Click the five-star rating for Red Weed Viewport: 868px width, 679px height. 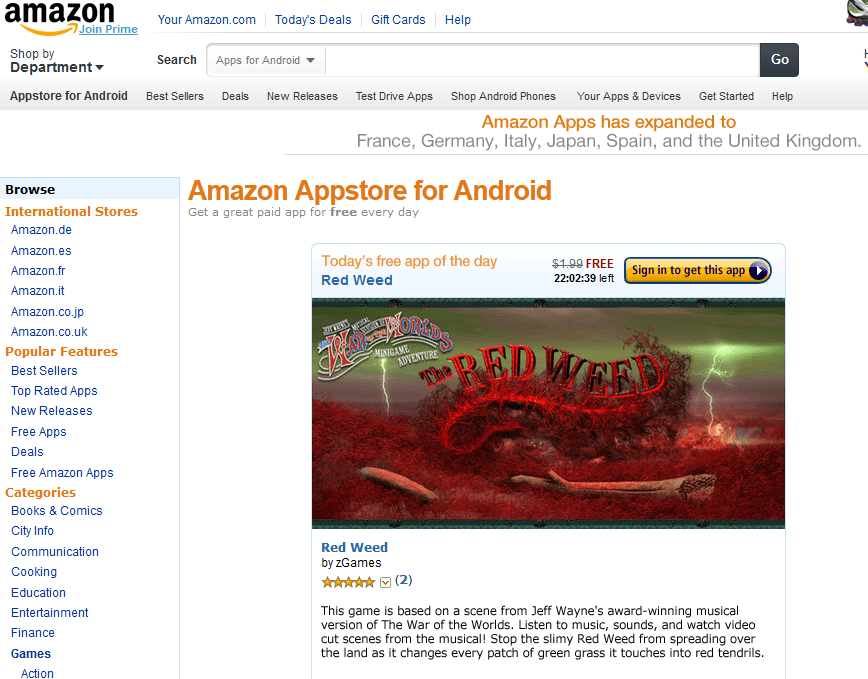pyautogui.click(x=348, y=582)
